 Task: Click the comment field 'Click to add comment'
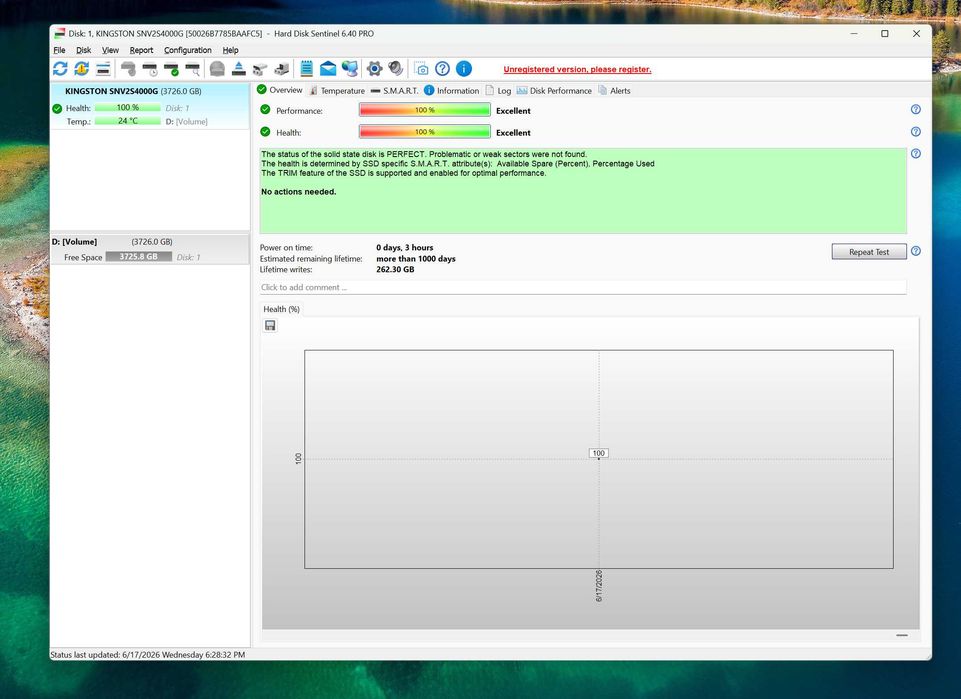point(583,287)
